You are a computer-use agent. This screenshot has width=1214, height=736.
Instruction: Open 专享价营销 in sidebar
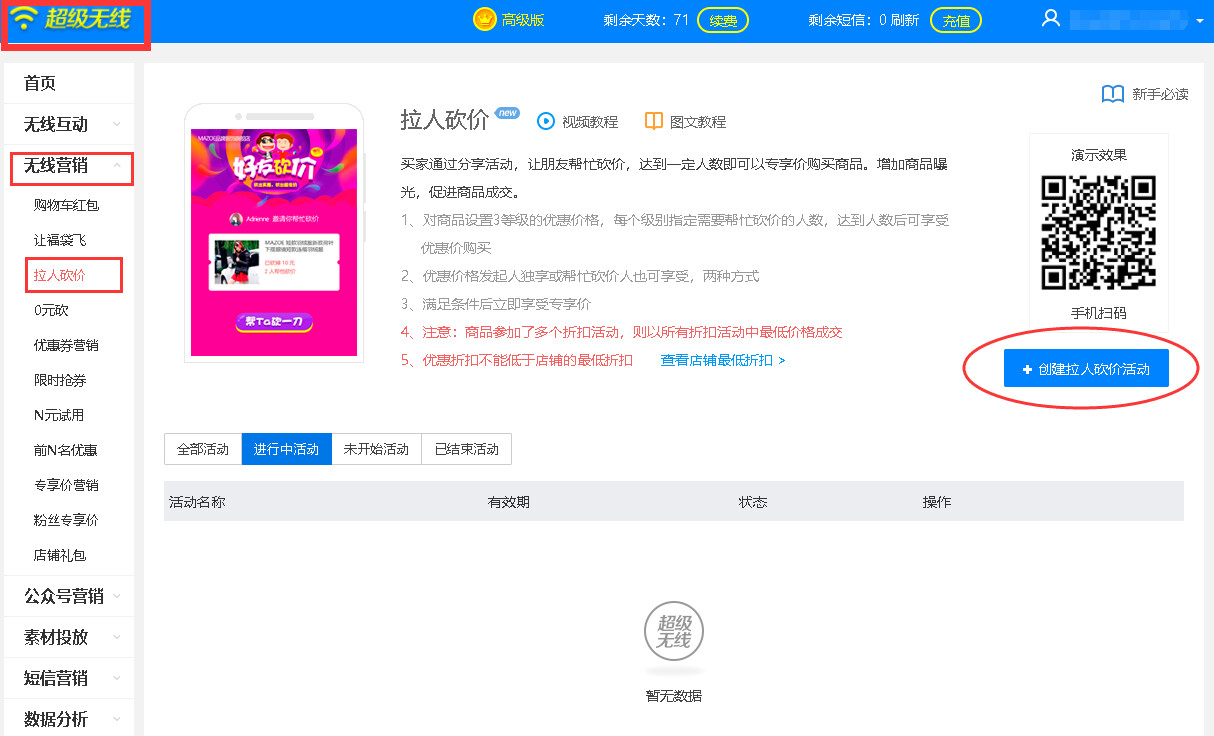66,485
